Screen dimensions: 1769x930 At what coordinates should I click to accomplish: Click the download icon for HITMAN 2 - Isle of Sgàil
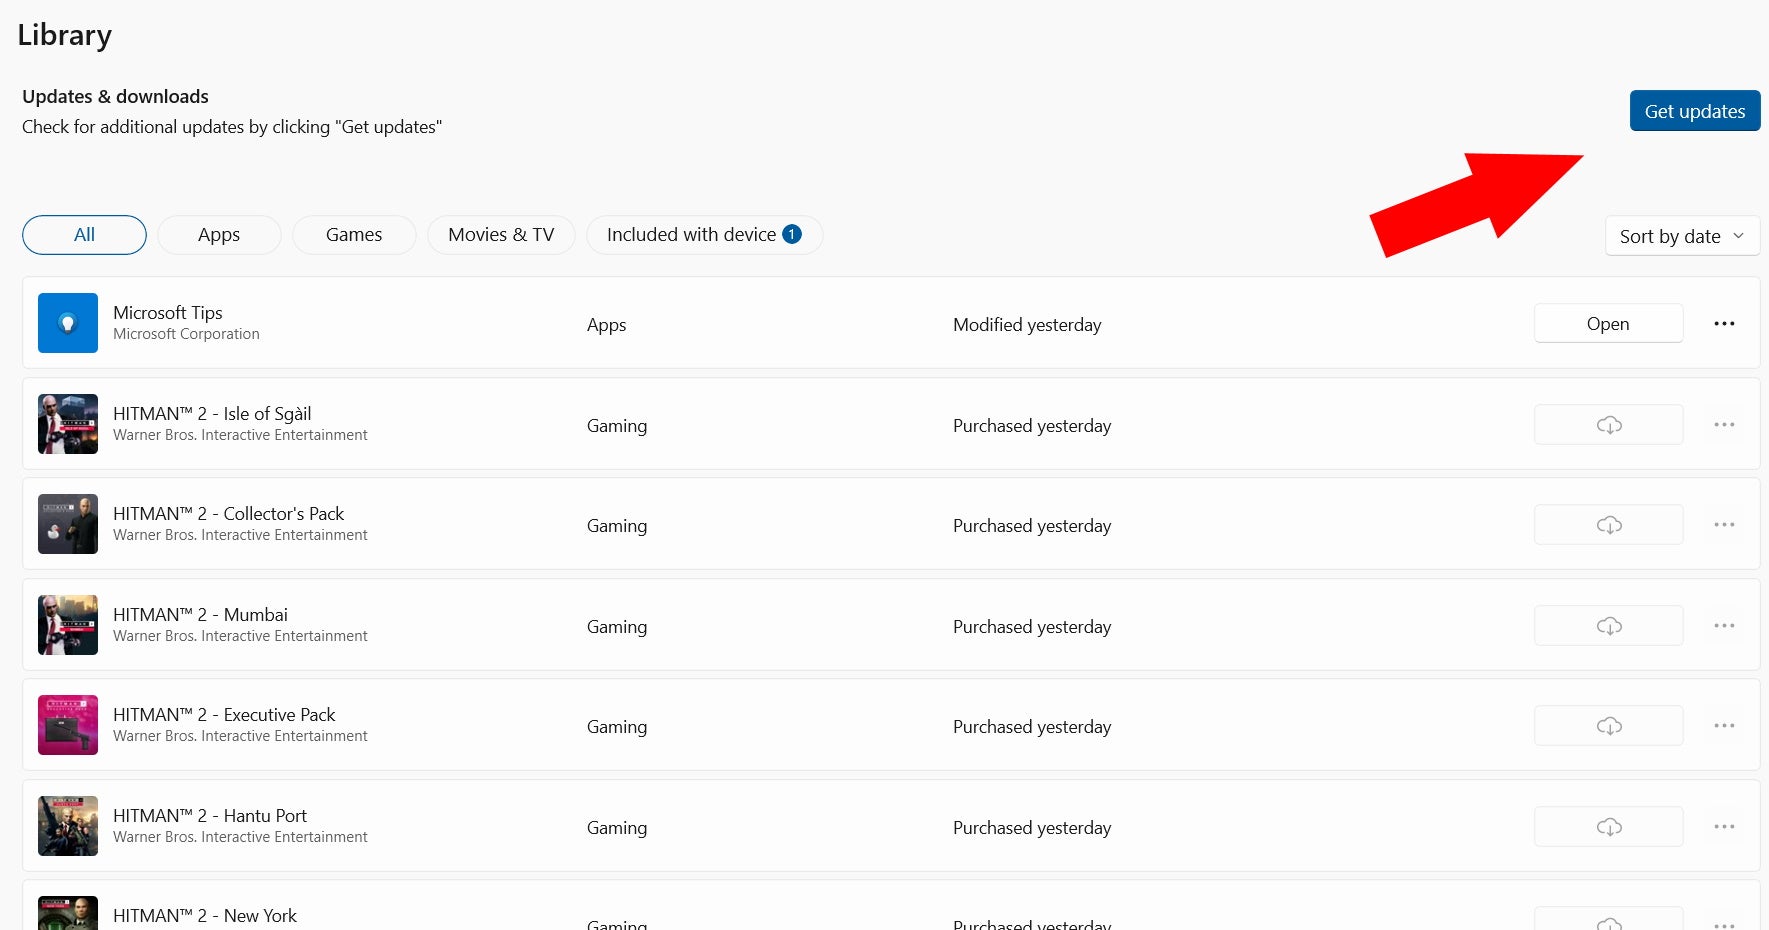[1608, 424]
